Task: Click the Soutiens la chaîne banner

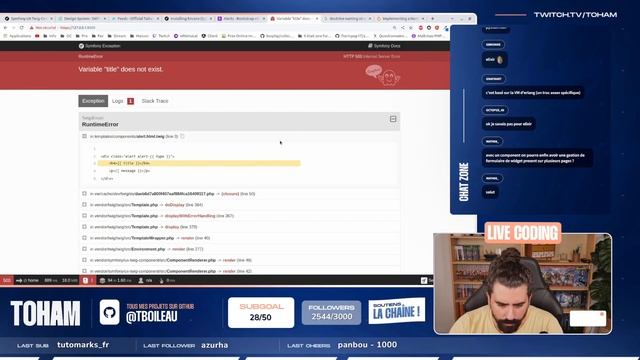Action: [x=397, y=311]
